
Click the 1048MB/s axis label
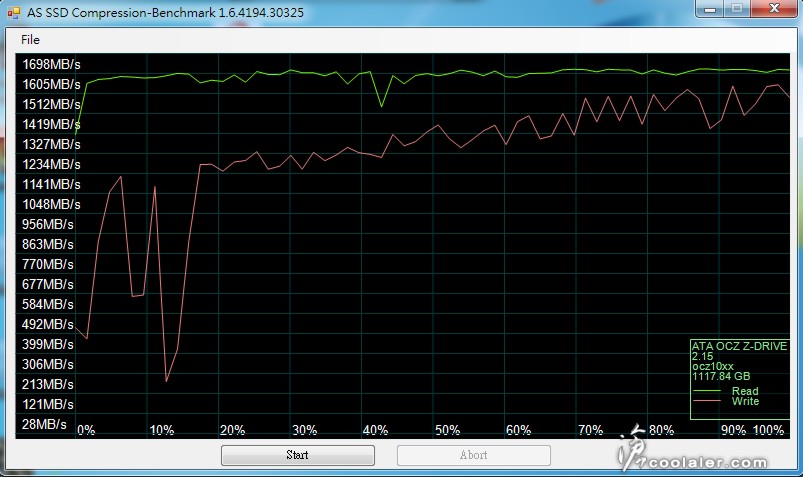51,204
